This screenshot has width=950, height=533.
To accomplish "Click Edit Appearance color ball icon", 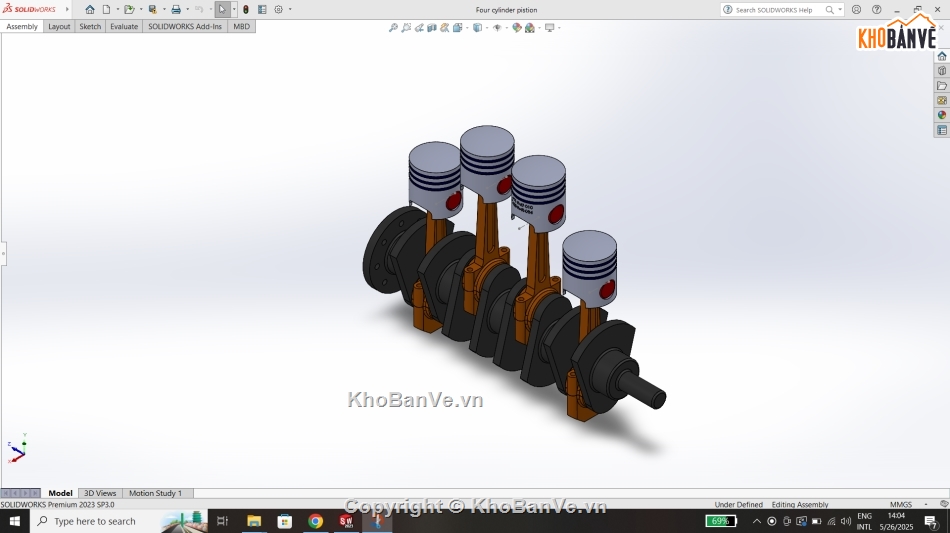I will 517,27.
